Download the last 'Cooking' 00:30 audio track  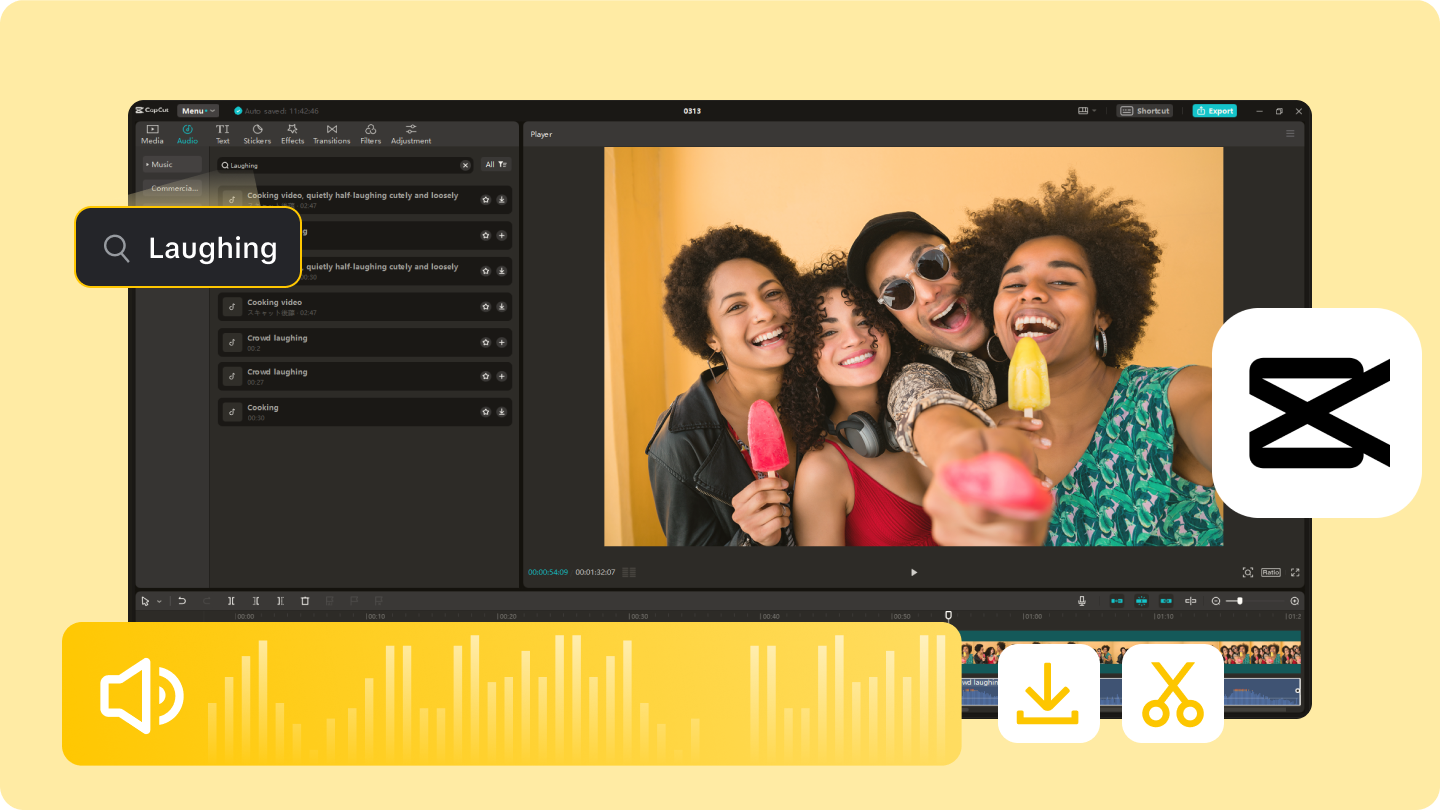point(501,412)
